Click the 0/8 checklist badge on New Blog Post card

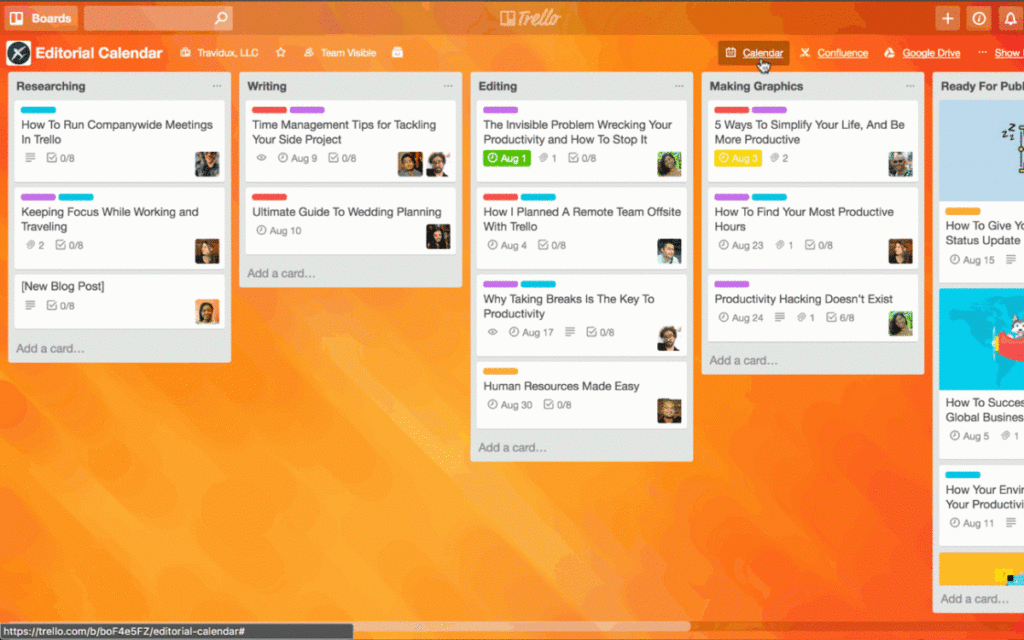(60, 306)
